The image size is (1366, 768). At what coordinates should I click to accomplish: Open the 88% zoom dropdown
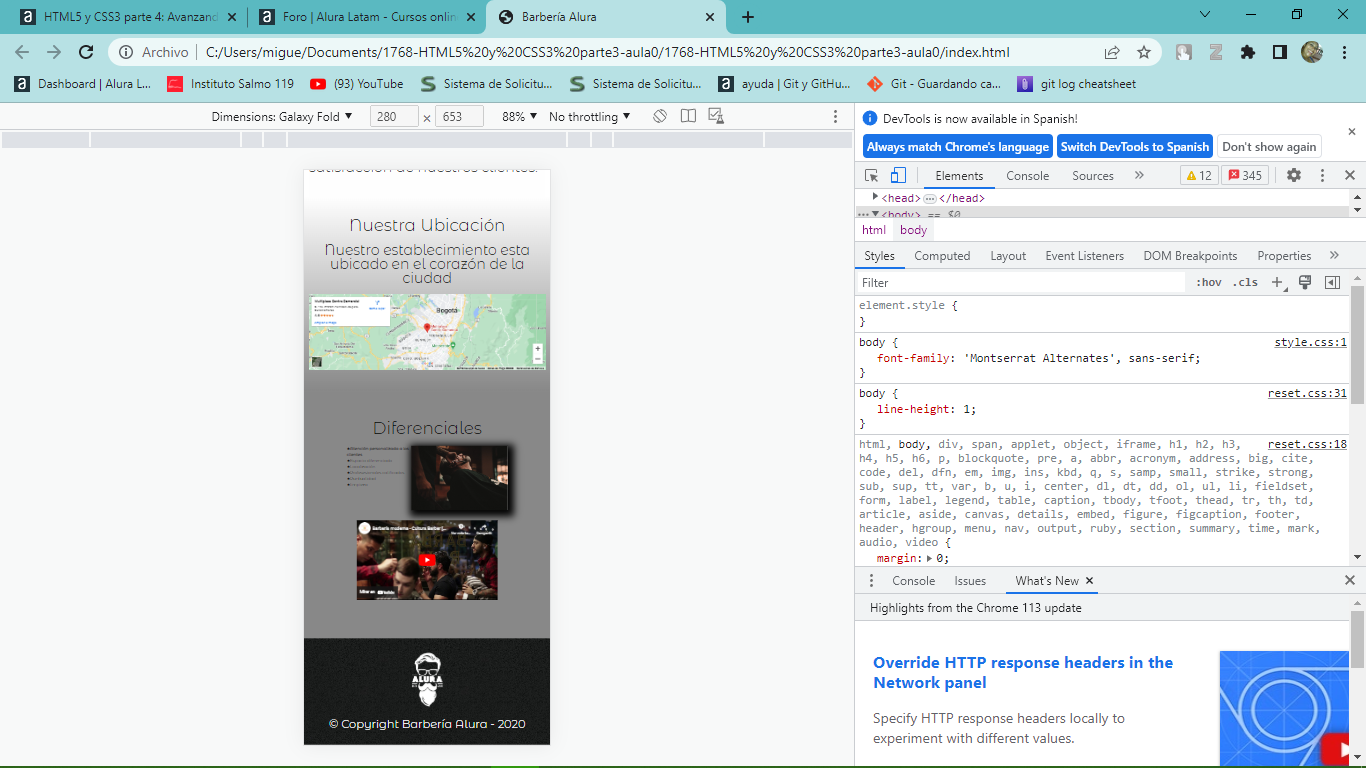point(519,117)
